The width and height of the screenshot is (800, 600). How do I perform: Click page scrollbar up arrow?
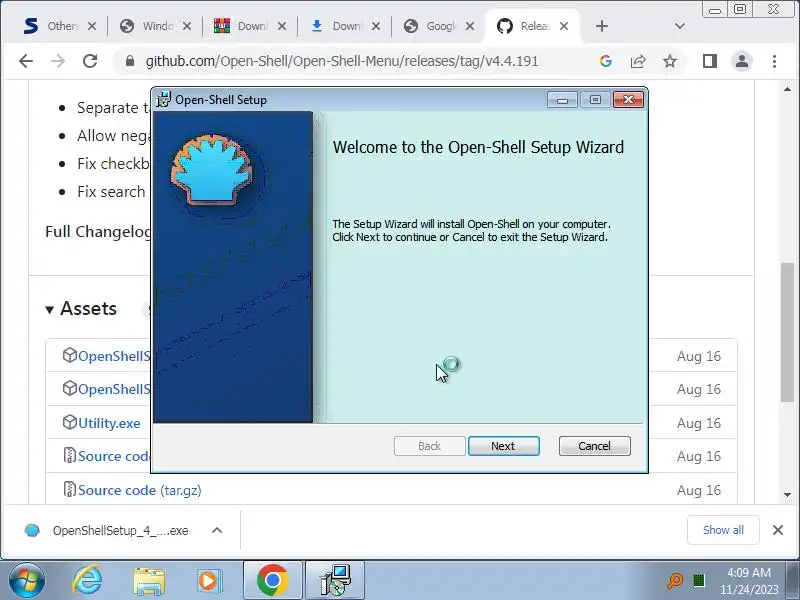788,89
